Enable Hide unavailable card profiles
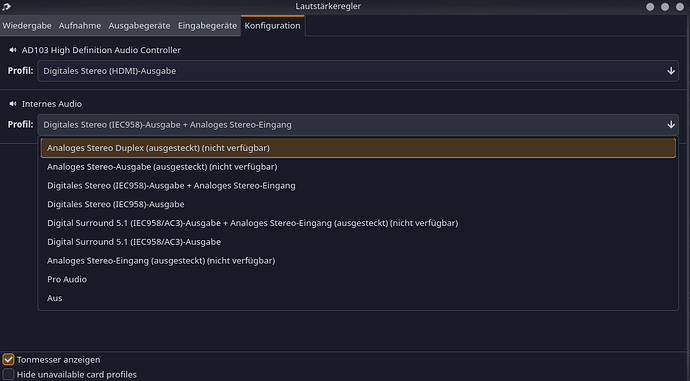This screenshot has height=381, width=690. (8, 374)
